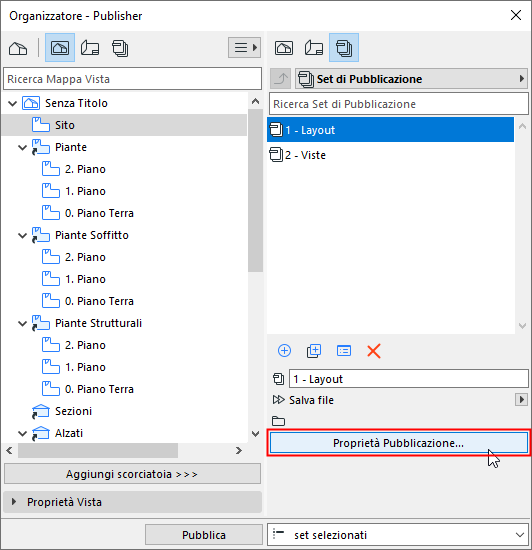
Task: Open the Salva file arrow menu
Action: point(521,400)
